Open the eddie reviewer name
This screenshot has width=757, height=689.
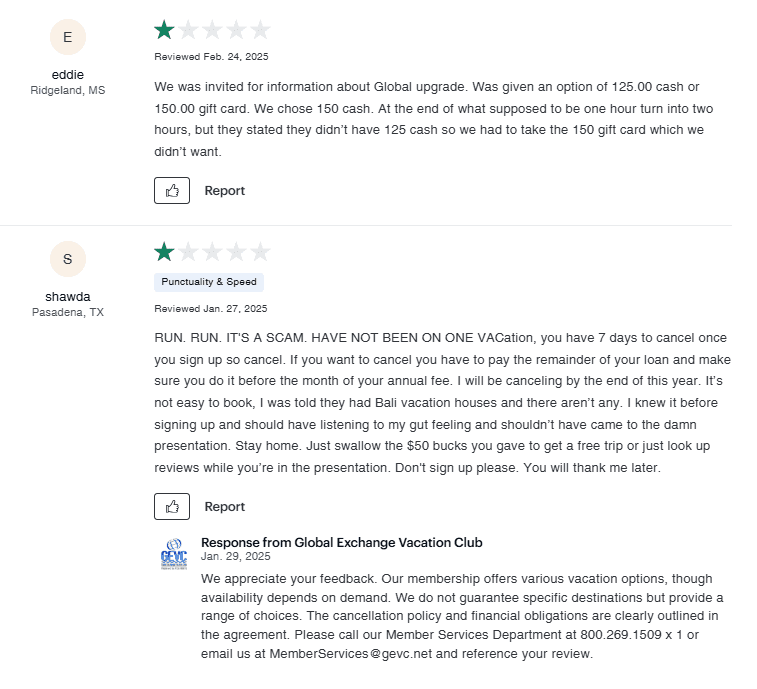pyautogui.click(x=68, y=75)
